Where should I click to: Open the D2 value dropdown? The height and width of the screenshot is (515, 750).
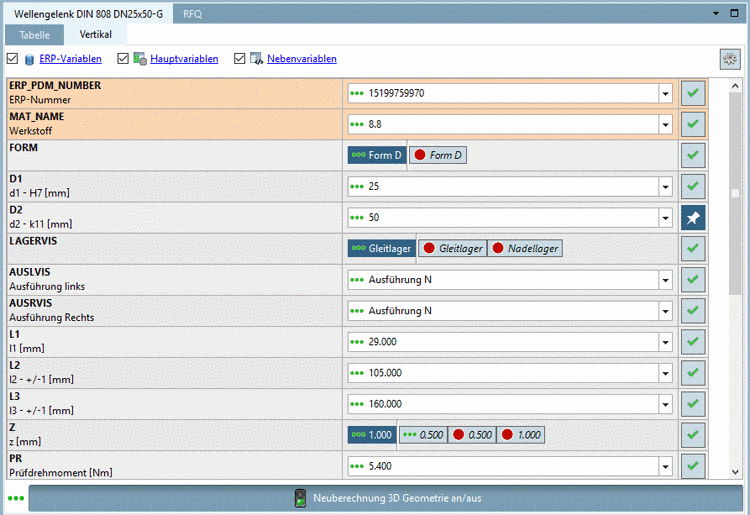(665, 218)
